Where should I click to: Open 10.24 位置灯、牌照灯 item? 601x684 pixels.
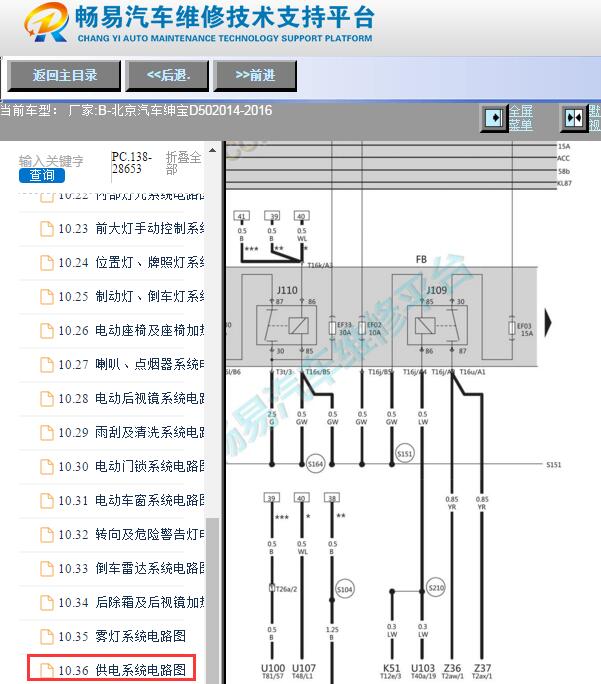(131, 262)
